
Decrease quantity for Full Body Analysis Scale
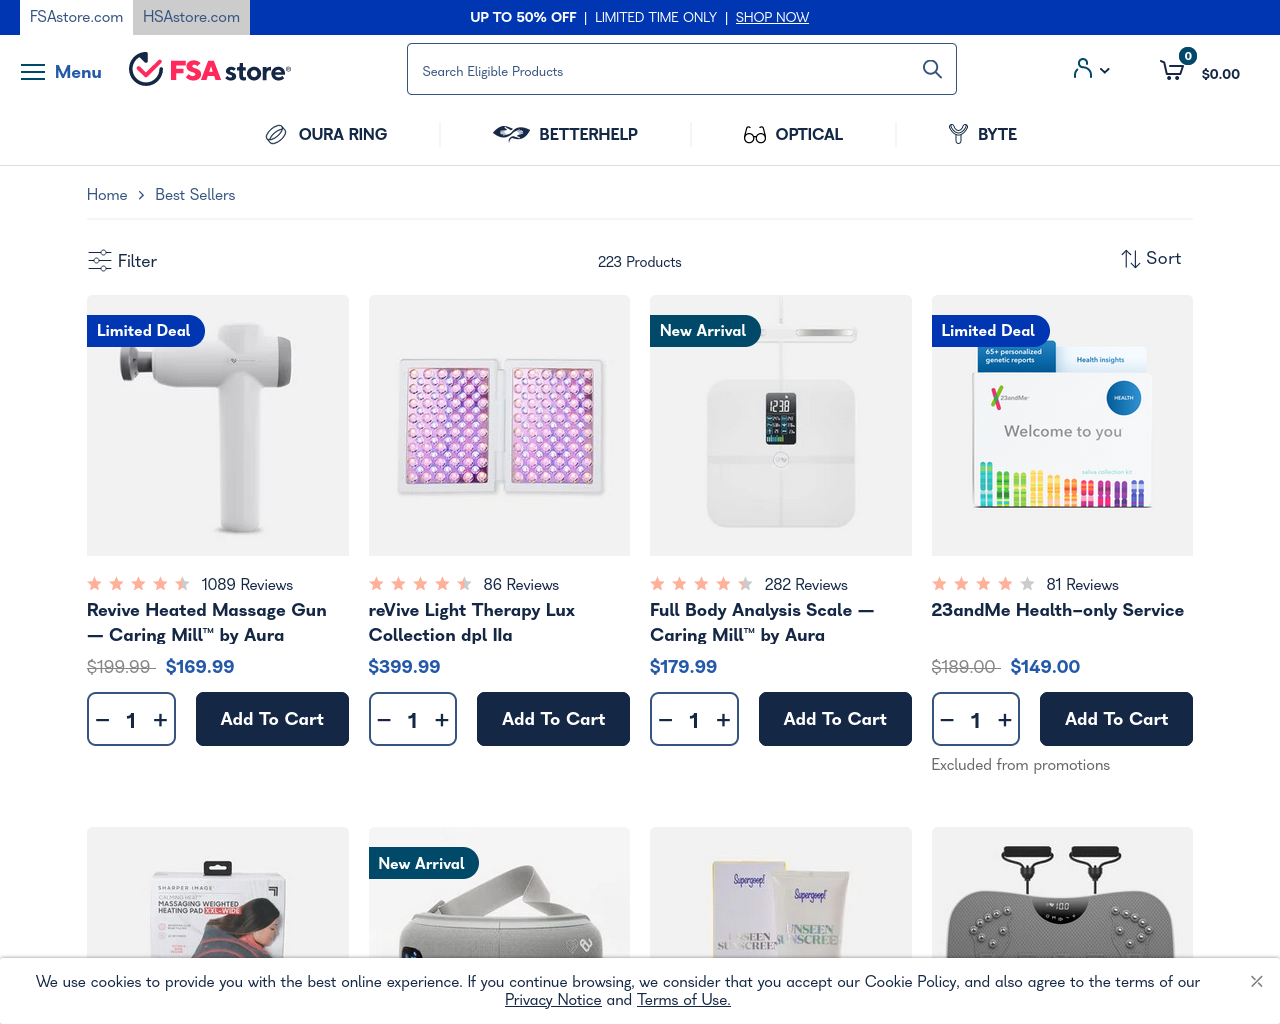point(665,720)
